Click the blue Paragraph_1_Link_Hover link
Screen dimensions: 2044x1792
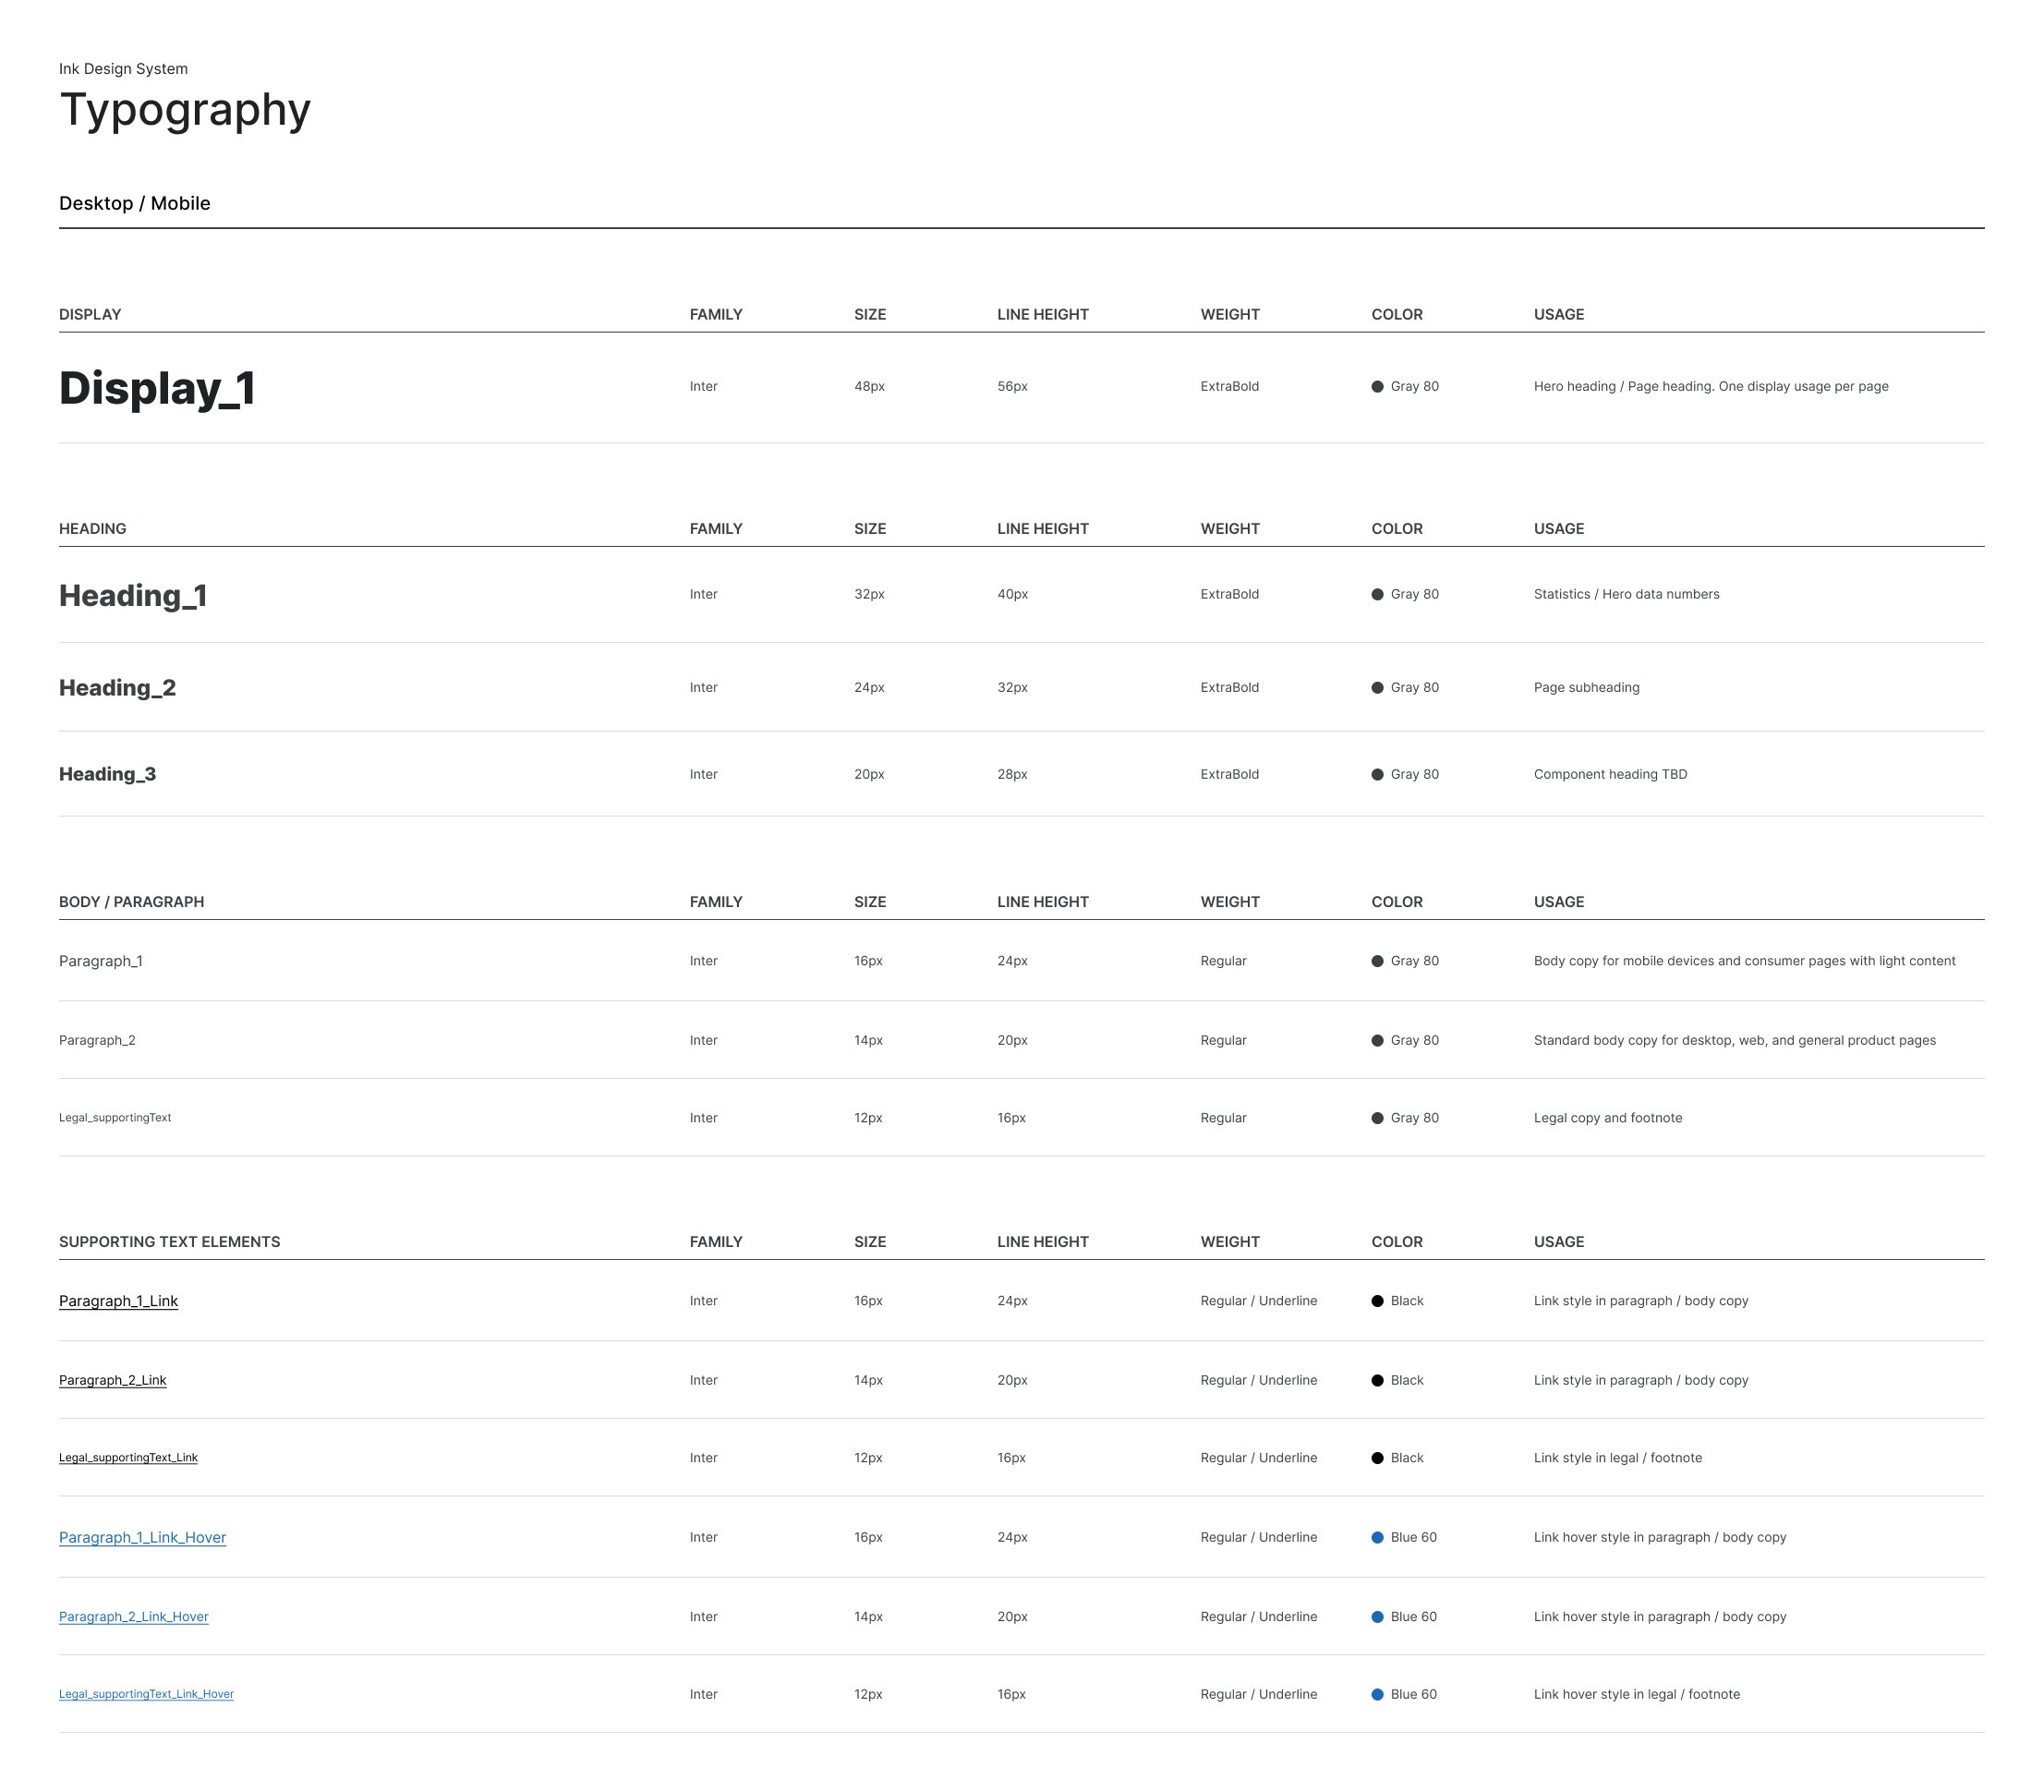(x=142, y=1538)
